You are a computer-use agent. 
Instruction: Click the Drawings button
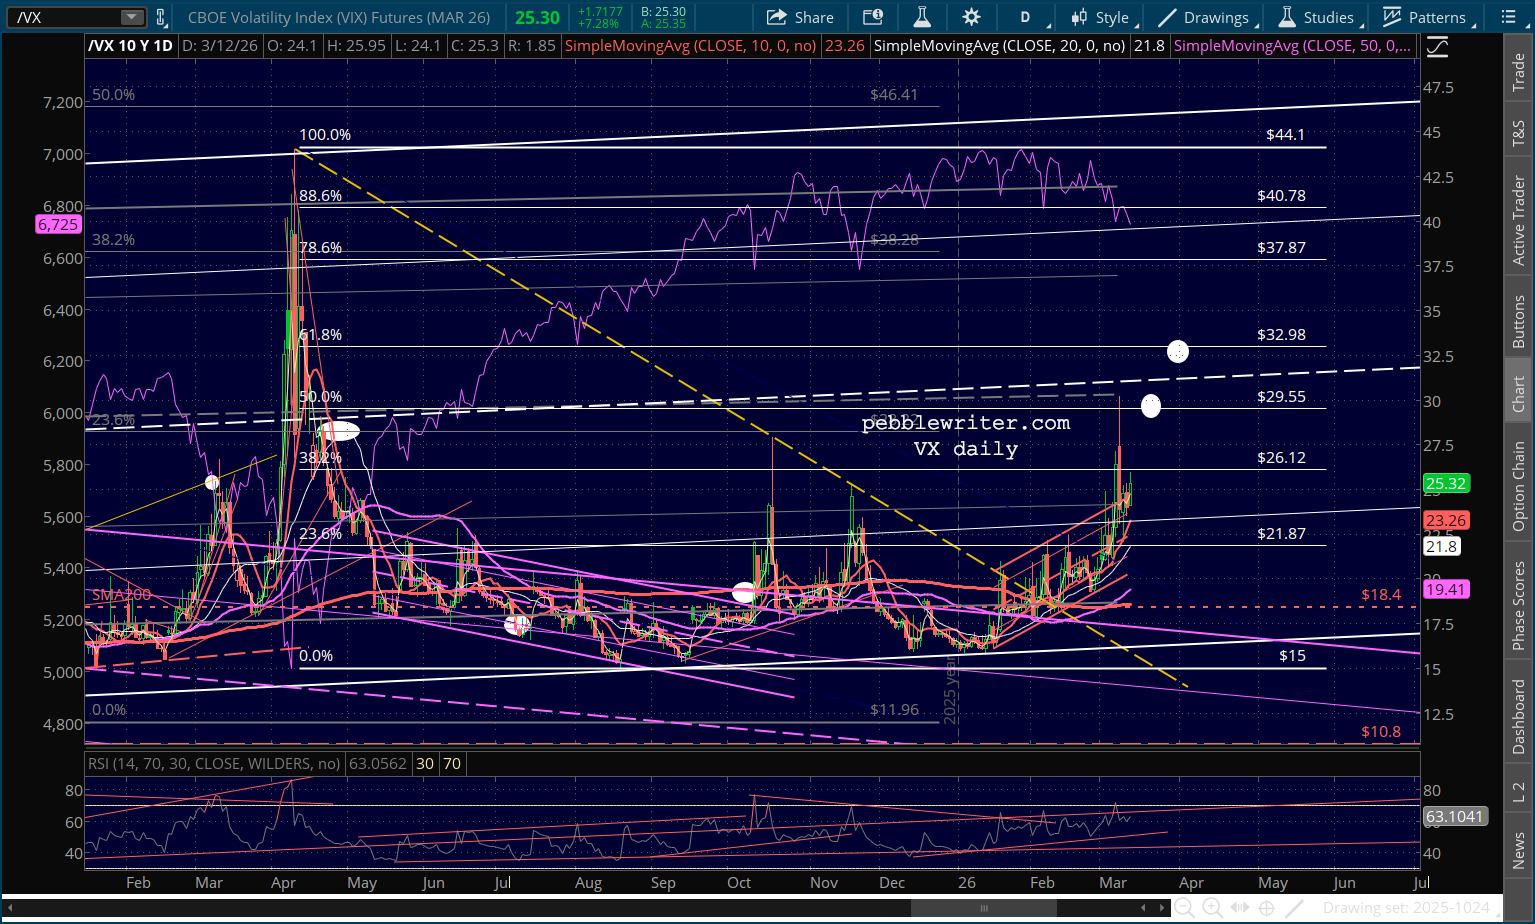click(1204, 17)
